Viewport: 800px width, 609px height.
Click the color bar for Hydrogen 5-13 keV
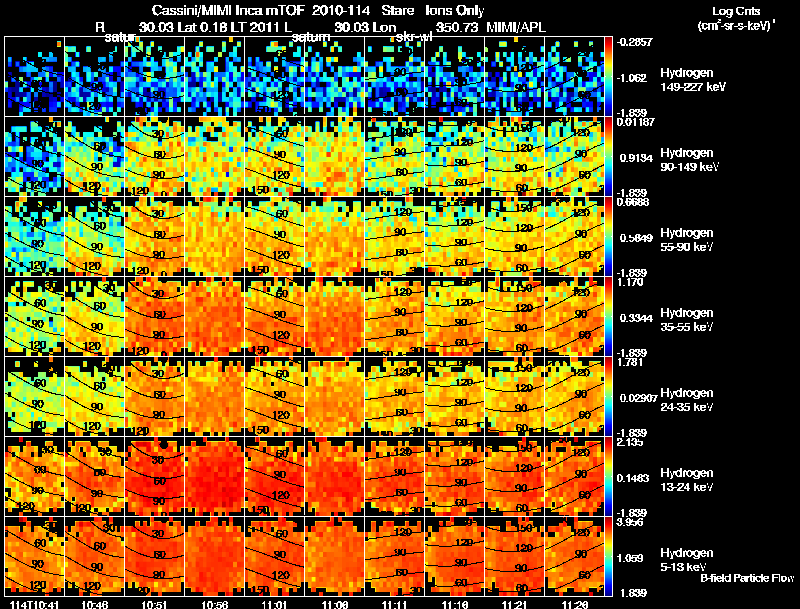pyautogui.click(x=608, y=556)
